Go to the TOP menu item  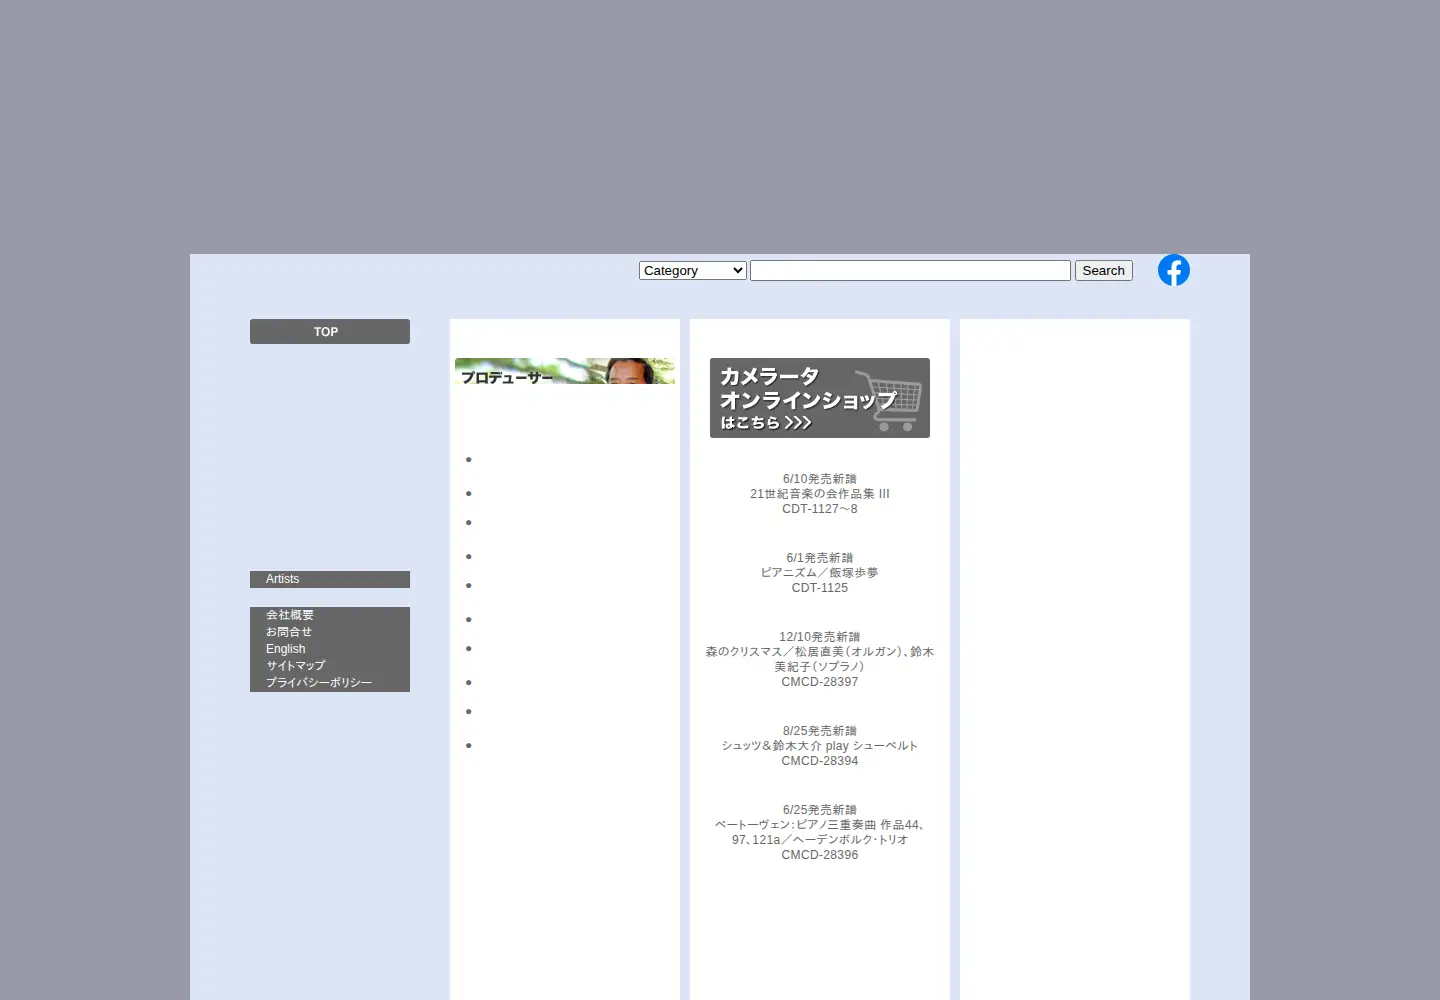(x=330, y=332)
